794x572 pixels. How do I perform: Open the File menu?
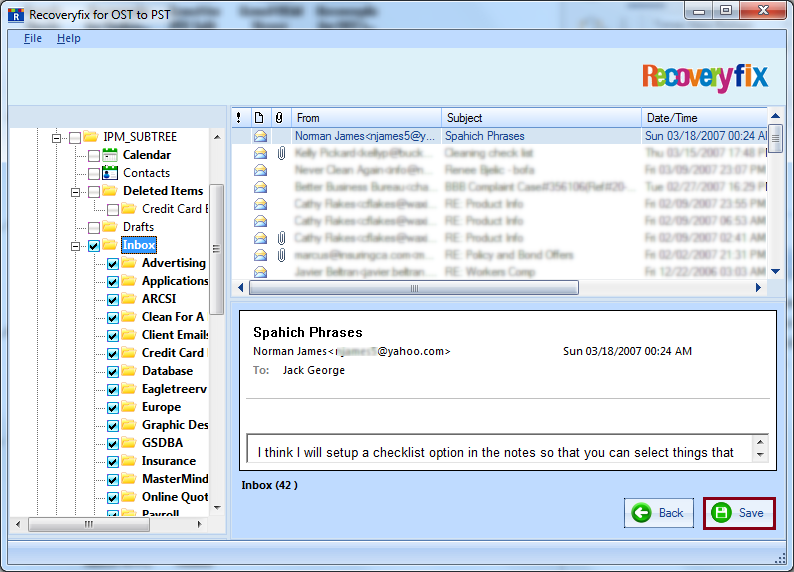(33, 38)
